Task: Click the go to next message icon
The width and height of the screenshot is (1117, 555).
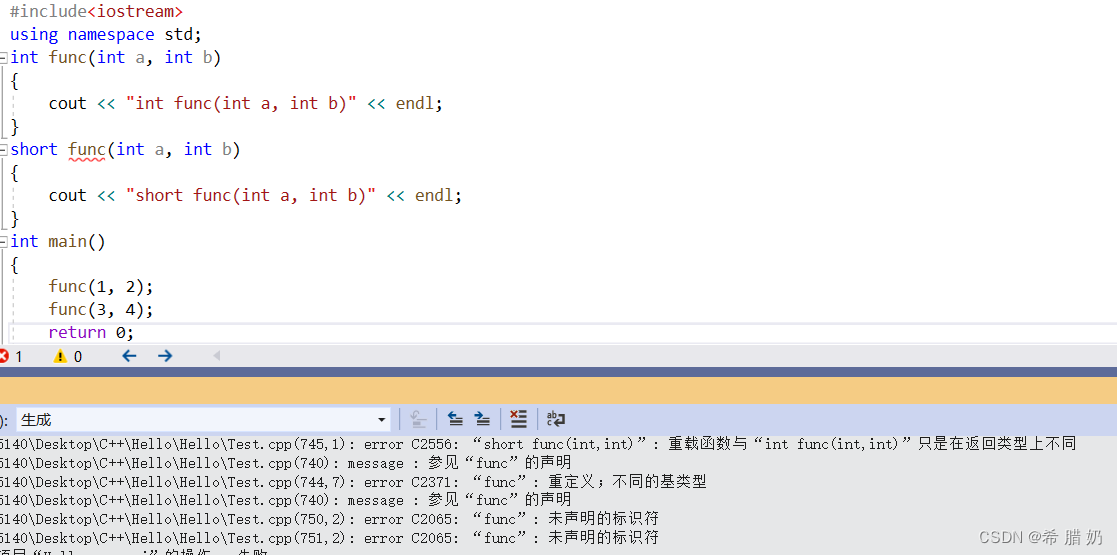Action: tap(482, 419)
